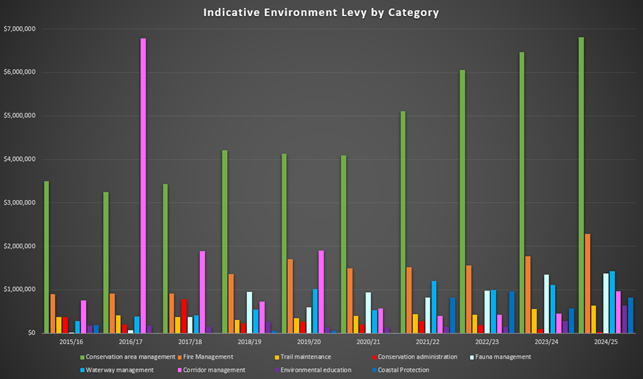643x379 pixels.
Task: Click the Coastal Protection legend entry
Action: point(401,370)
